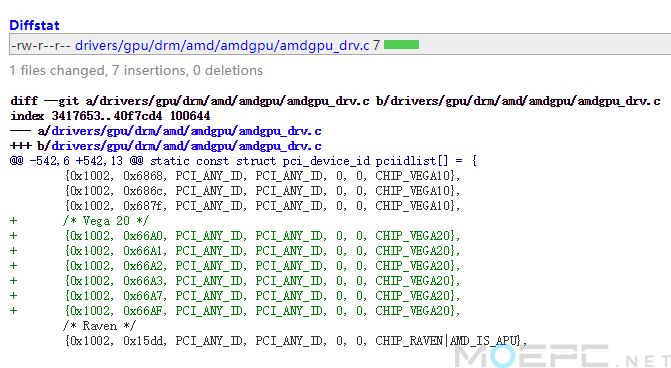Open amdgpu_drv.c link in the diffstat row
The image size is (671, 368).
coord(222,45)
